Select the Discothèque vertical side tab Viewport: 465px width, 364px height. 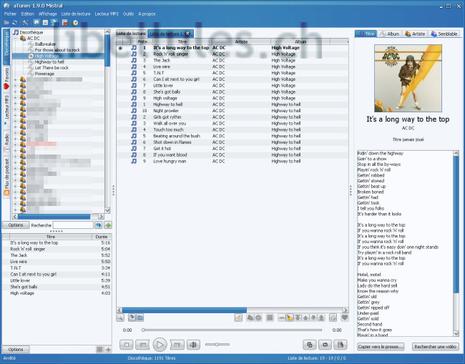coord(6,46)
